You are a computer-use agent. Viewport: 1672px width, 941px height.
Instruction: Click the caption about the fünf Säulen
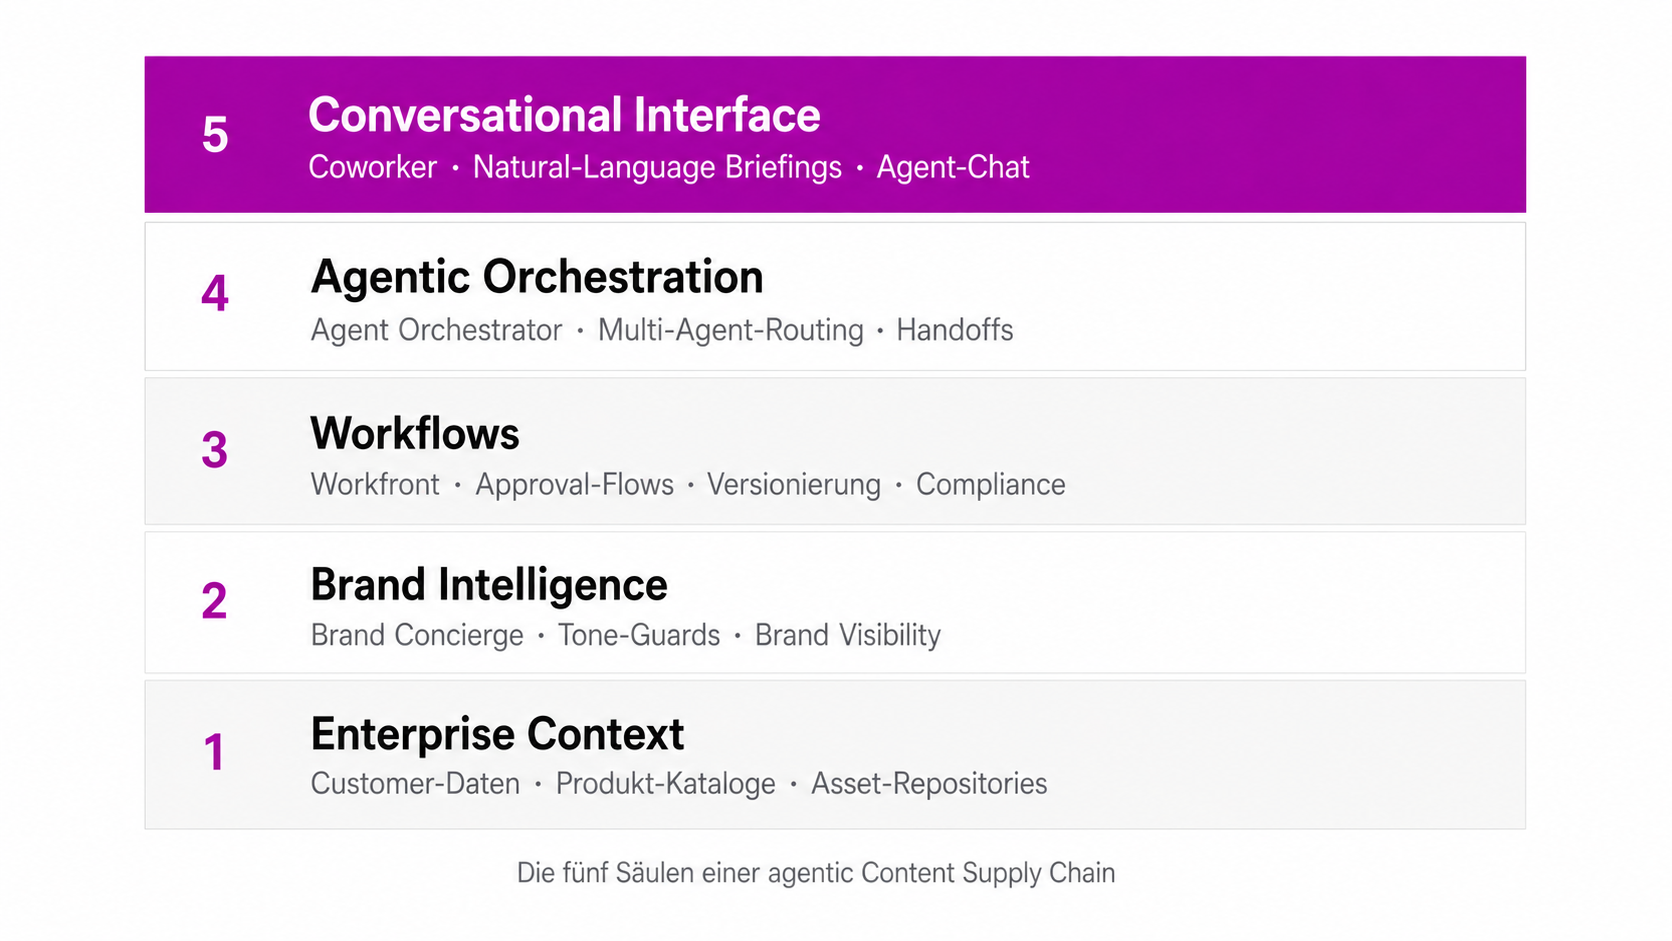point(815,873)
